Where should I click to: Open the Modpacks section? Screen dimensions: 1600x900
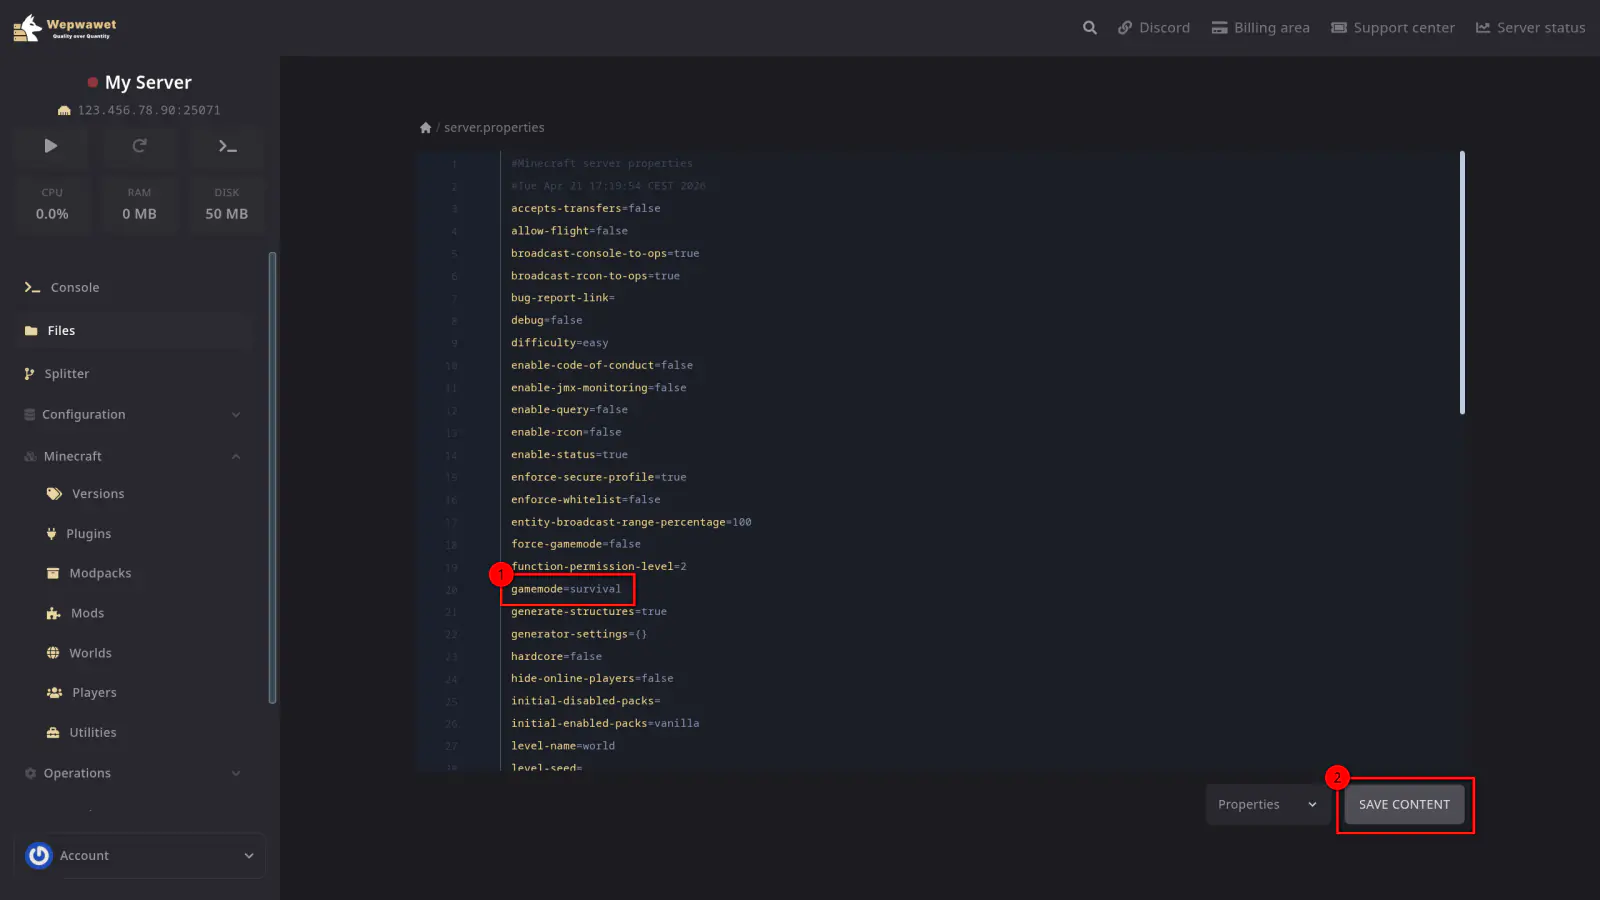[99, 573]
